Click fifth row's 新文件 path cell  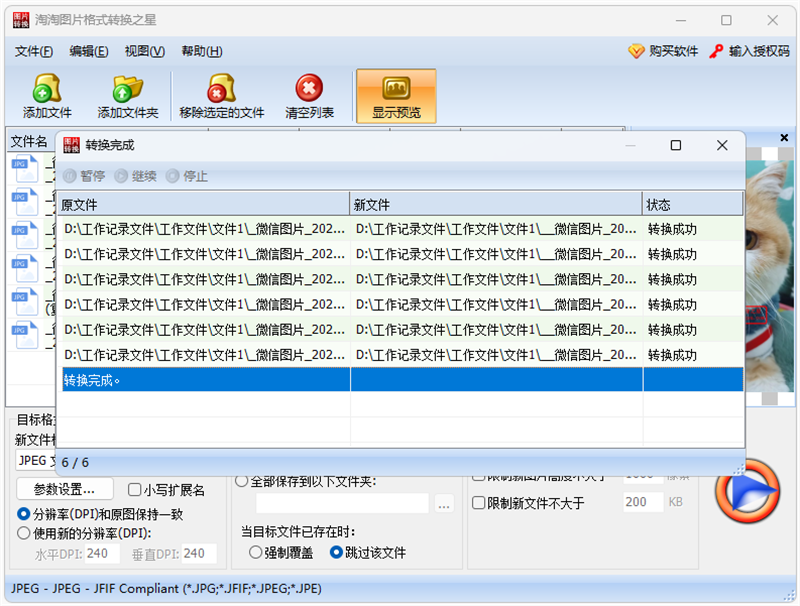tap(496, 330)
